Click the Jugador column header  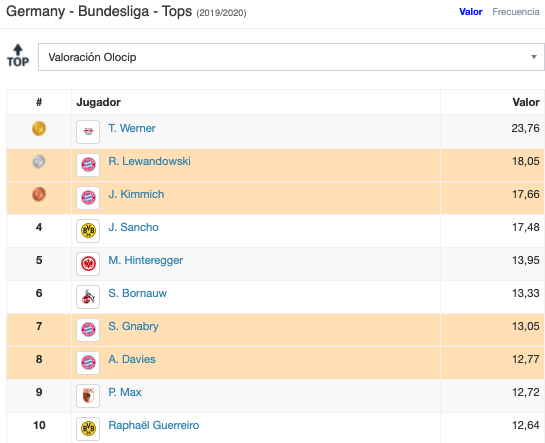[98, 102]
